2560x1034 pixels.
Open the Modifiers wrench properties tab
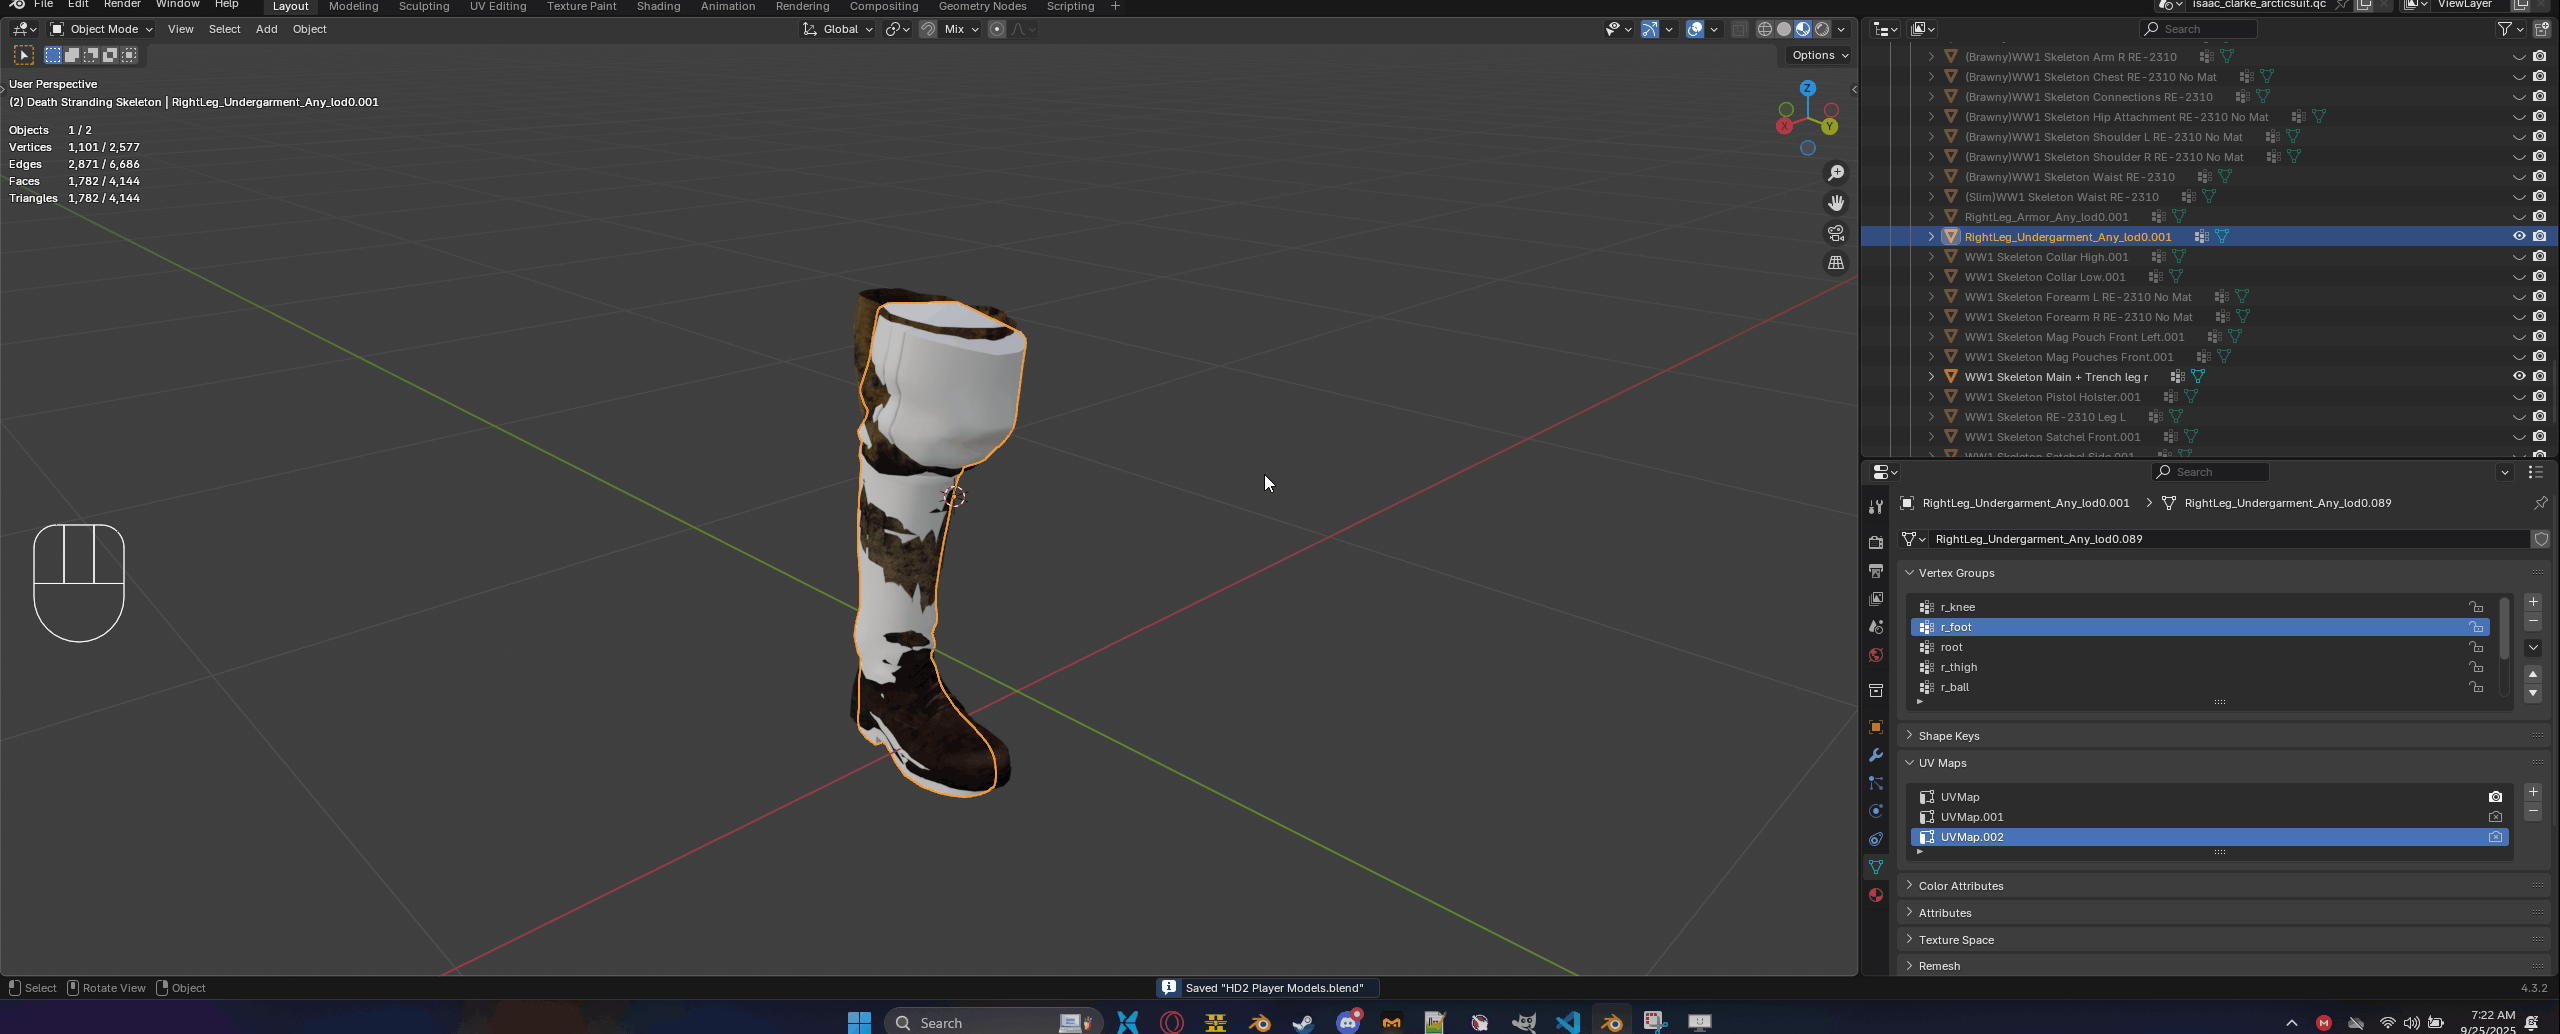1876,755
